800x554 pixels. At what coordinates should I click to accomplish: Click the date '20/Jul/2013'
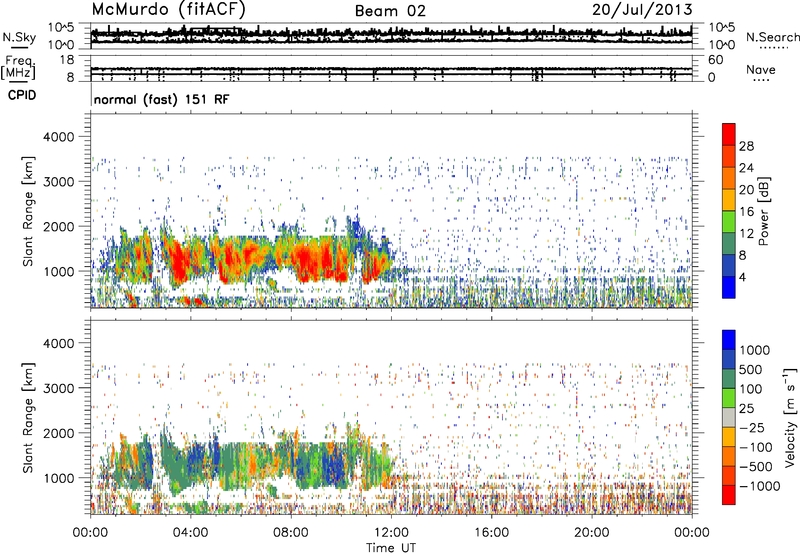pos(642,10)
